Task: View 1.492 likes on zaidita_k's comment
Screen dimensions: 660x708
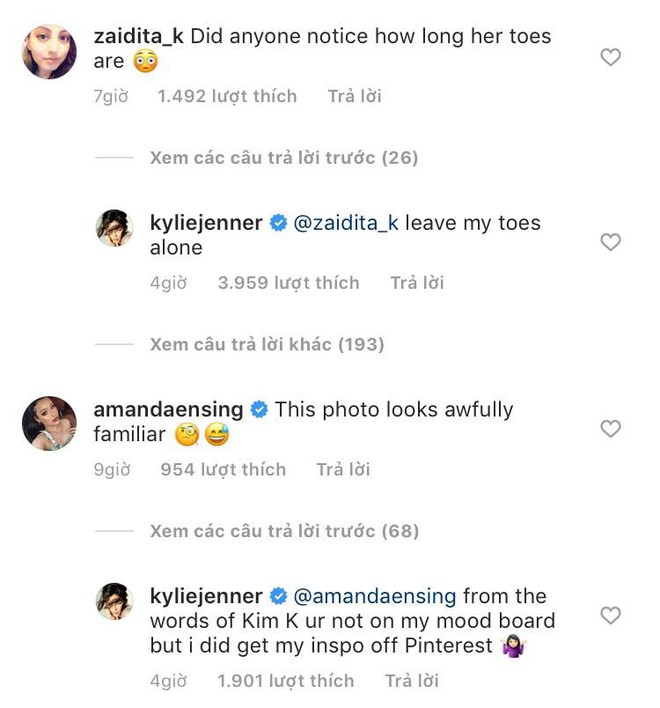Action: pos(227,97)
